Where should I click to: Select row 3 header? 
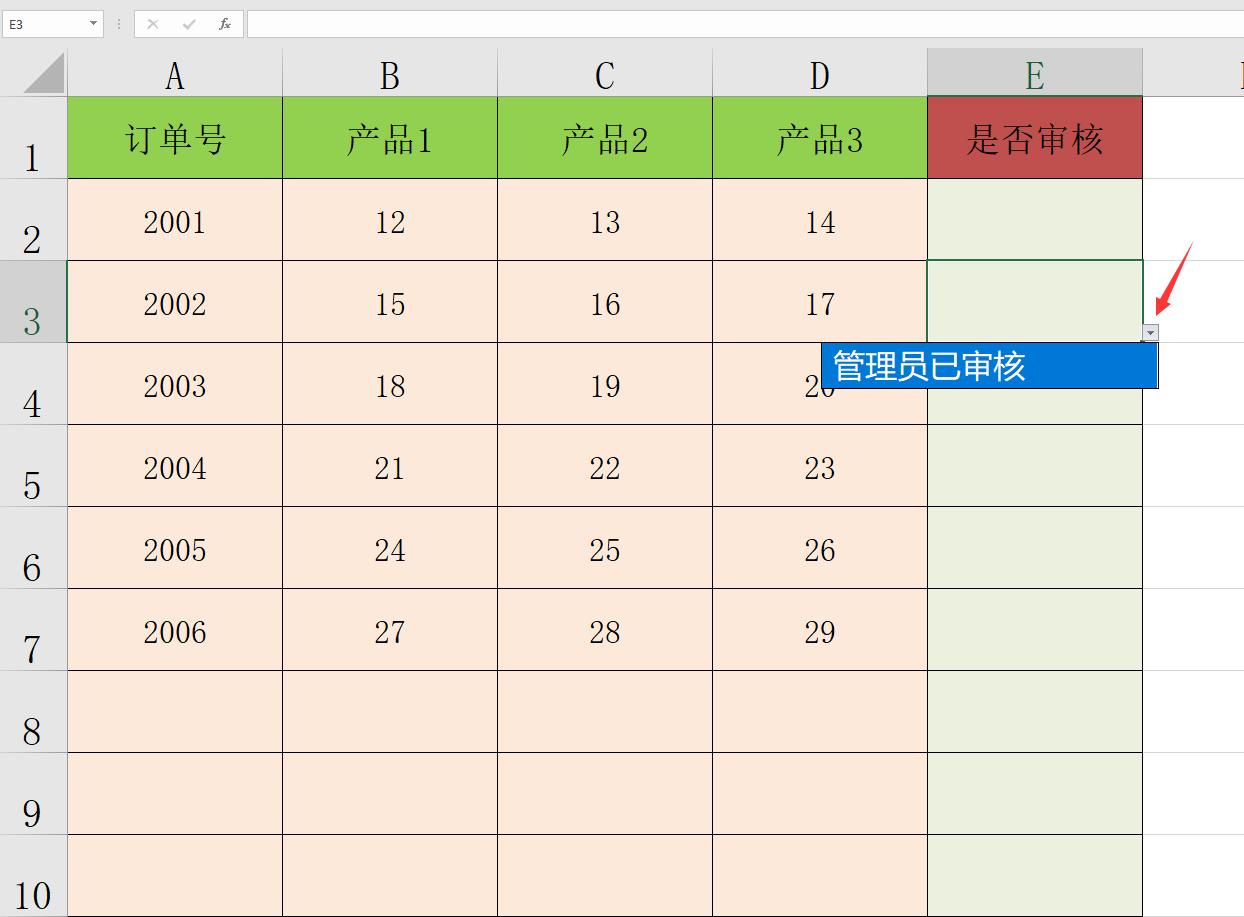33,303
